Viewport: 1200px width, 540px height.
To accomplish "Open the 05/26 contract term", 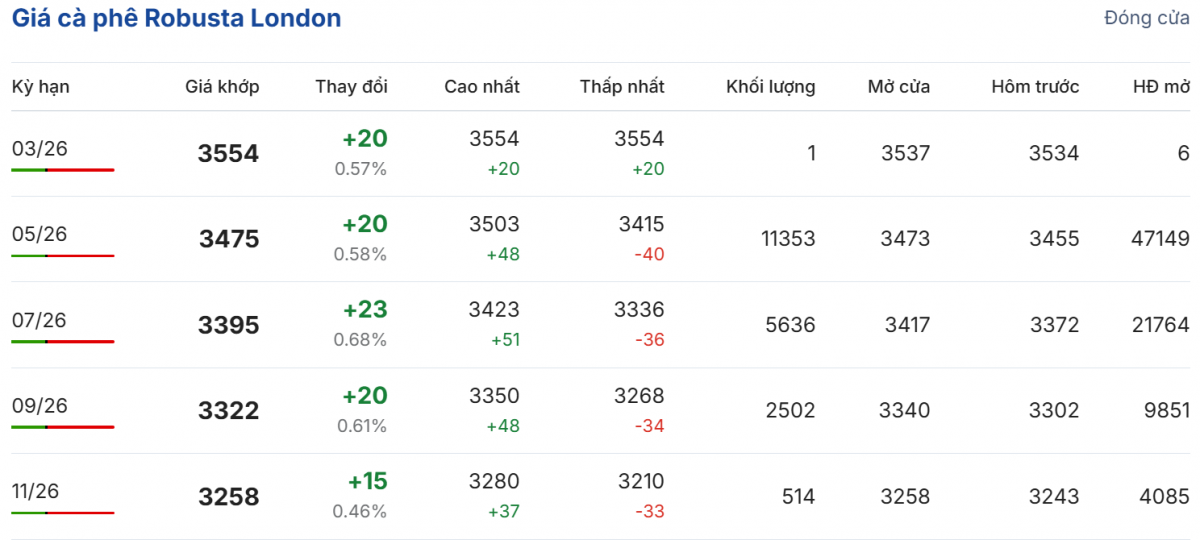I will click(x=39, y=235).
